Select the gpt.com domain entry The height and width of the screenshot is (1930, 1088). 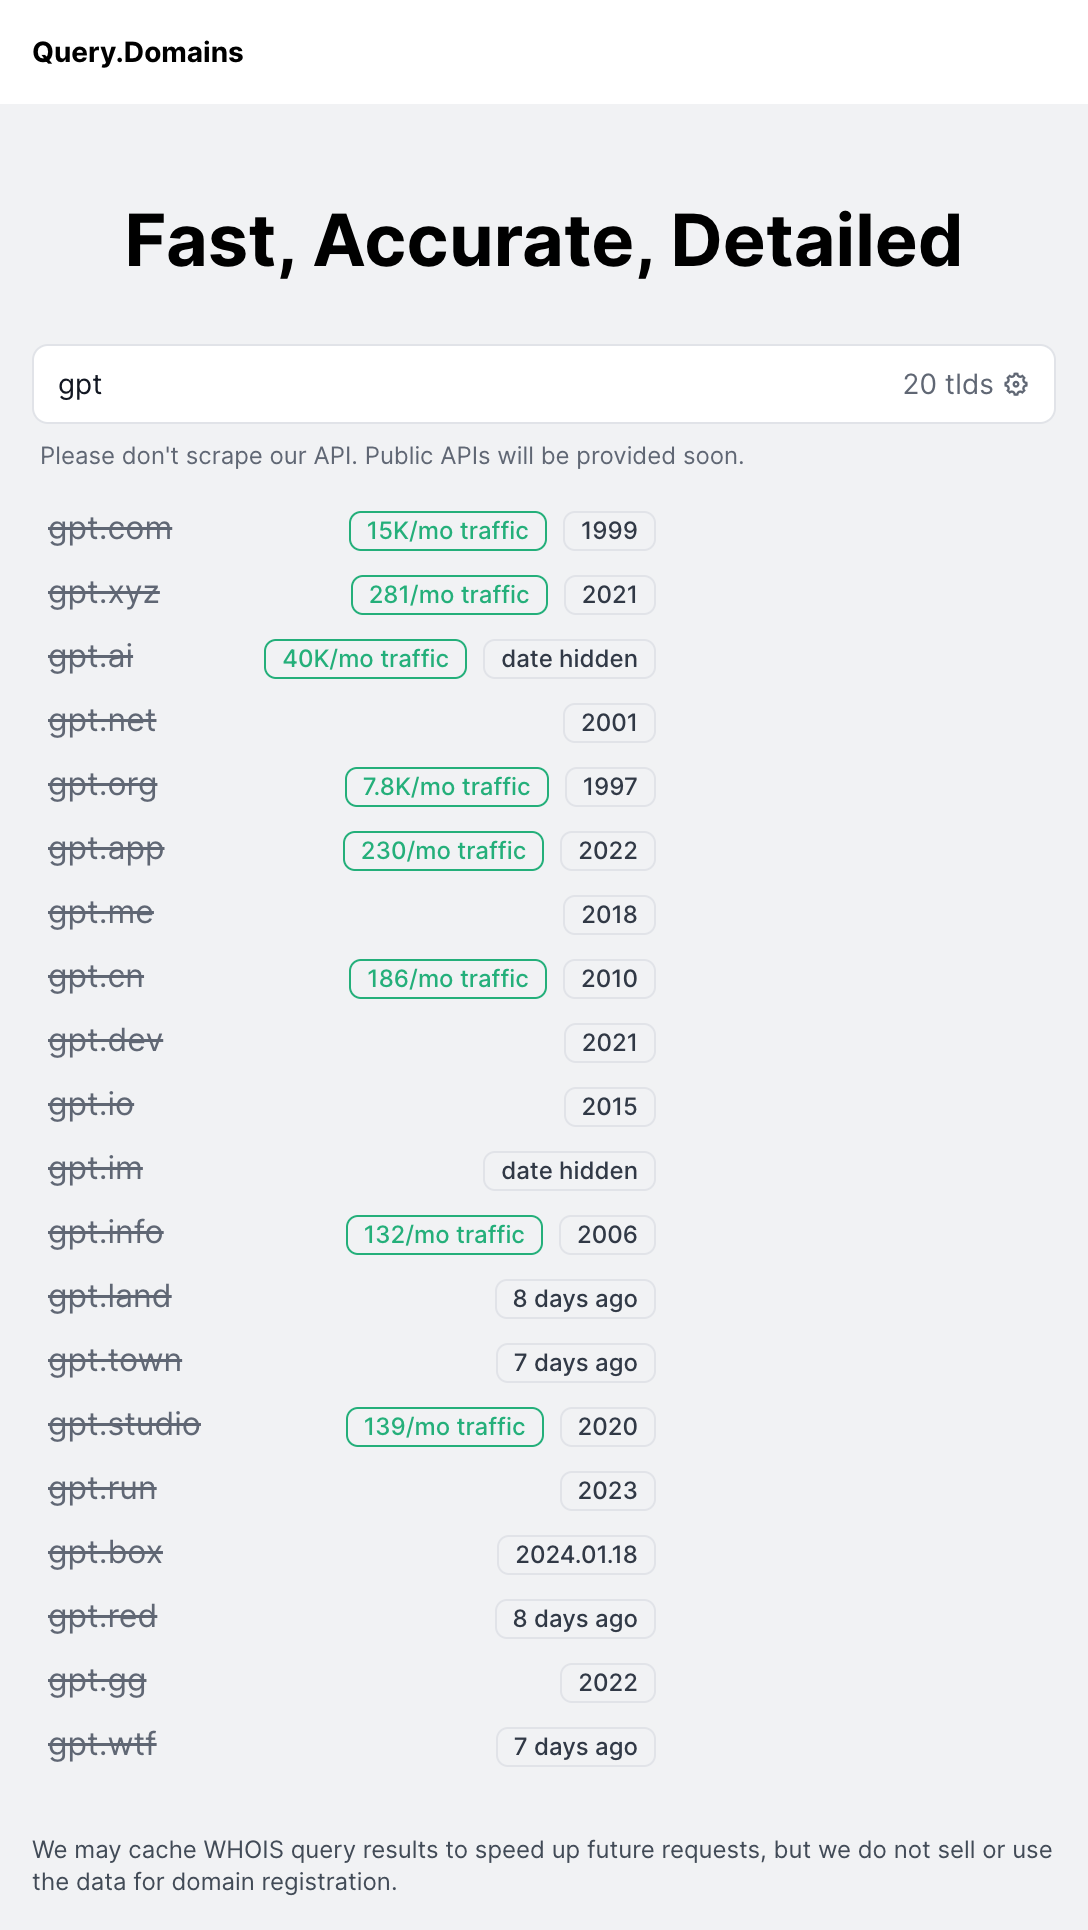coord(111,529)
